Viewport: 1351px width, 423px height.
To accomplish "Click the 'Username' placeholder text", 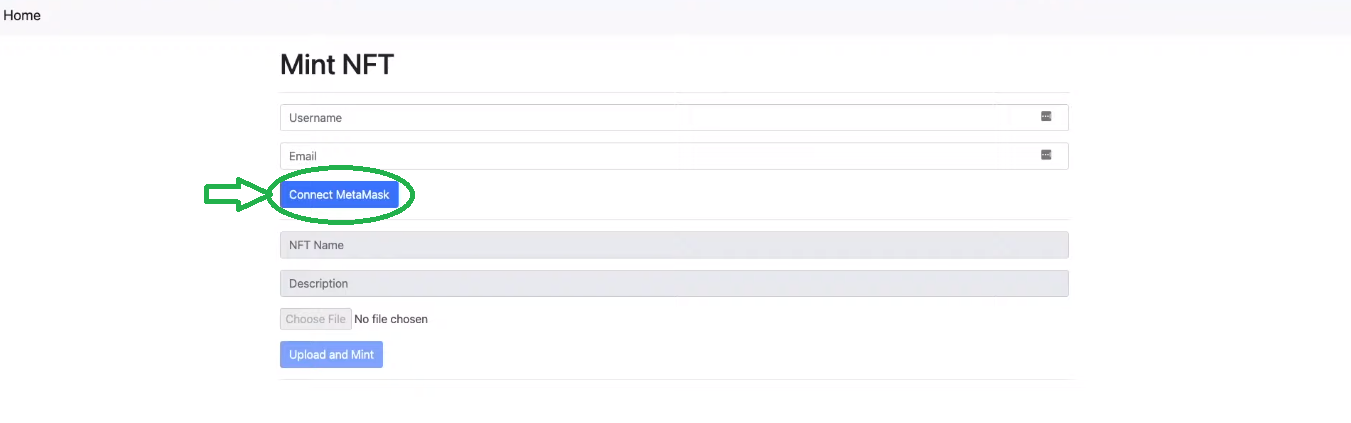I will click(315, 118).
